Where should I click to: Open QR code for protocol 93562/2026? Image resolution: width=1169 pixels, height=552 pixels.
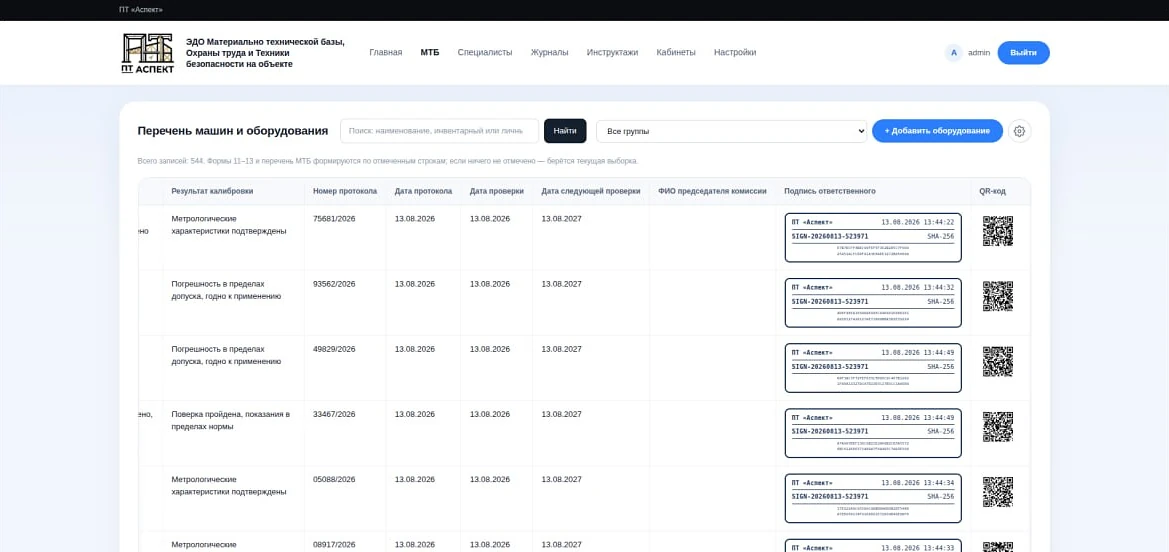[997, 296]
